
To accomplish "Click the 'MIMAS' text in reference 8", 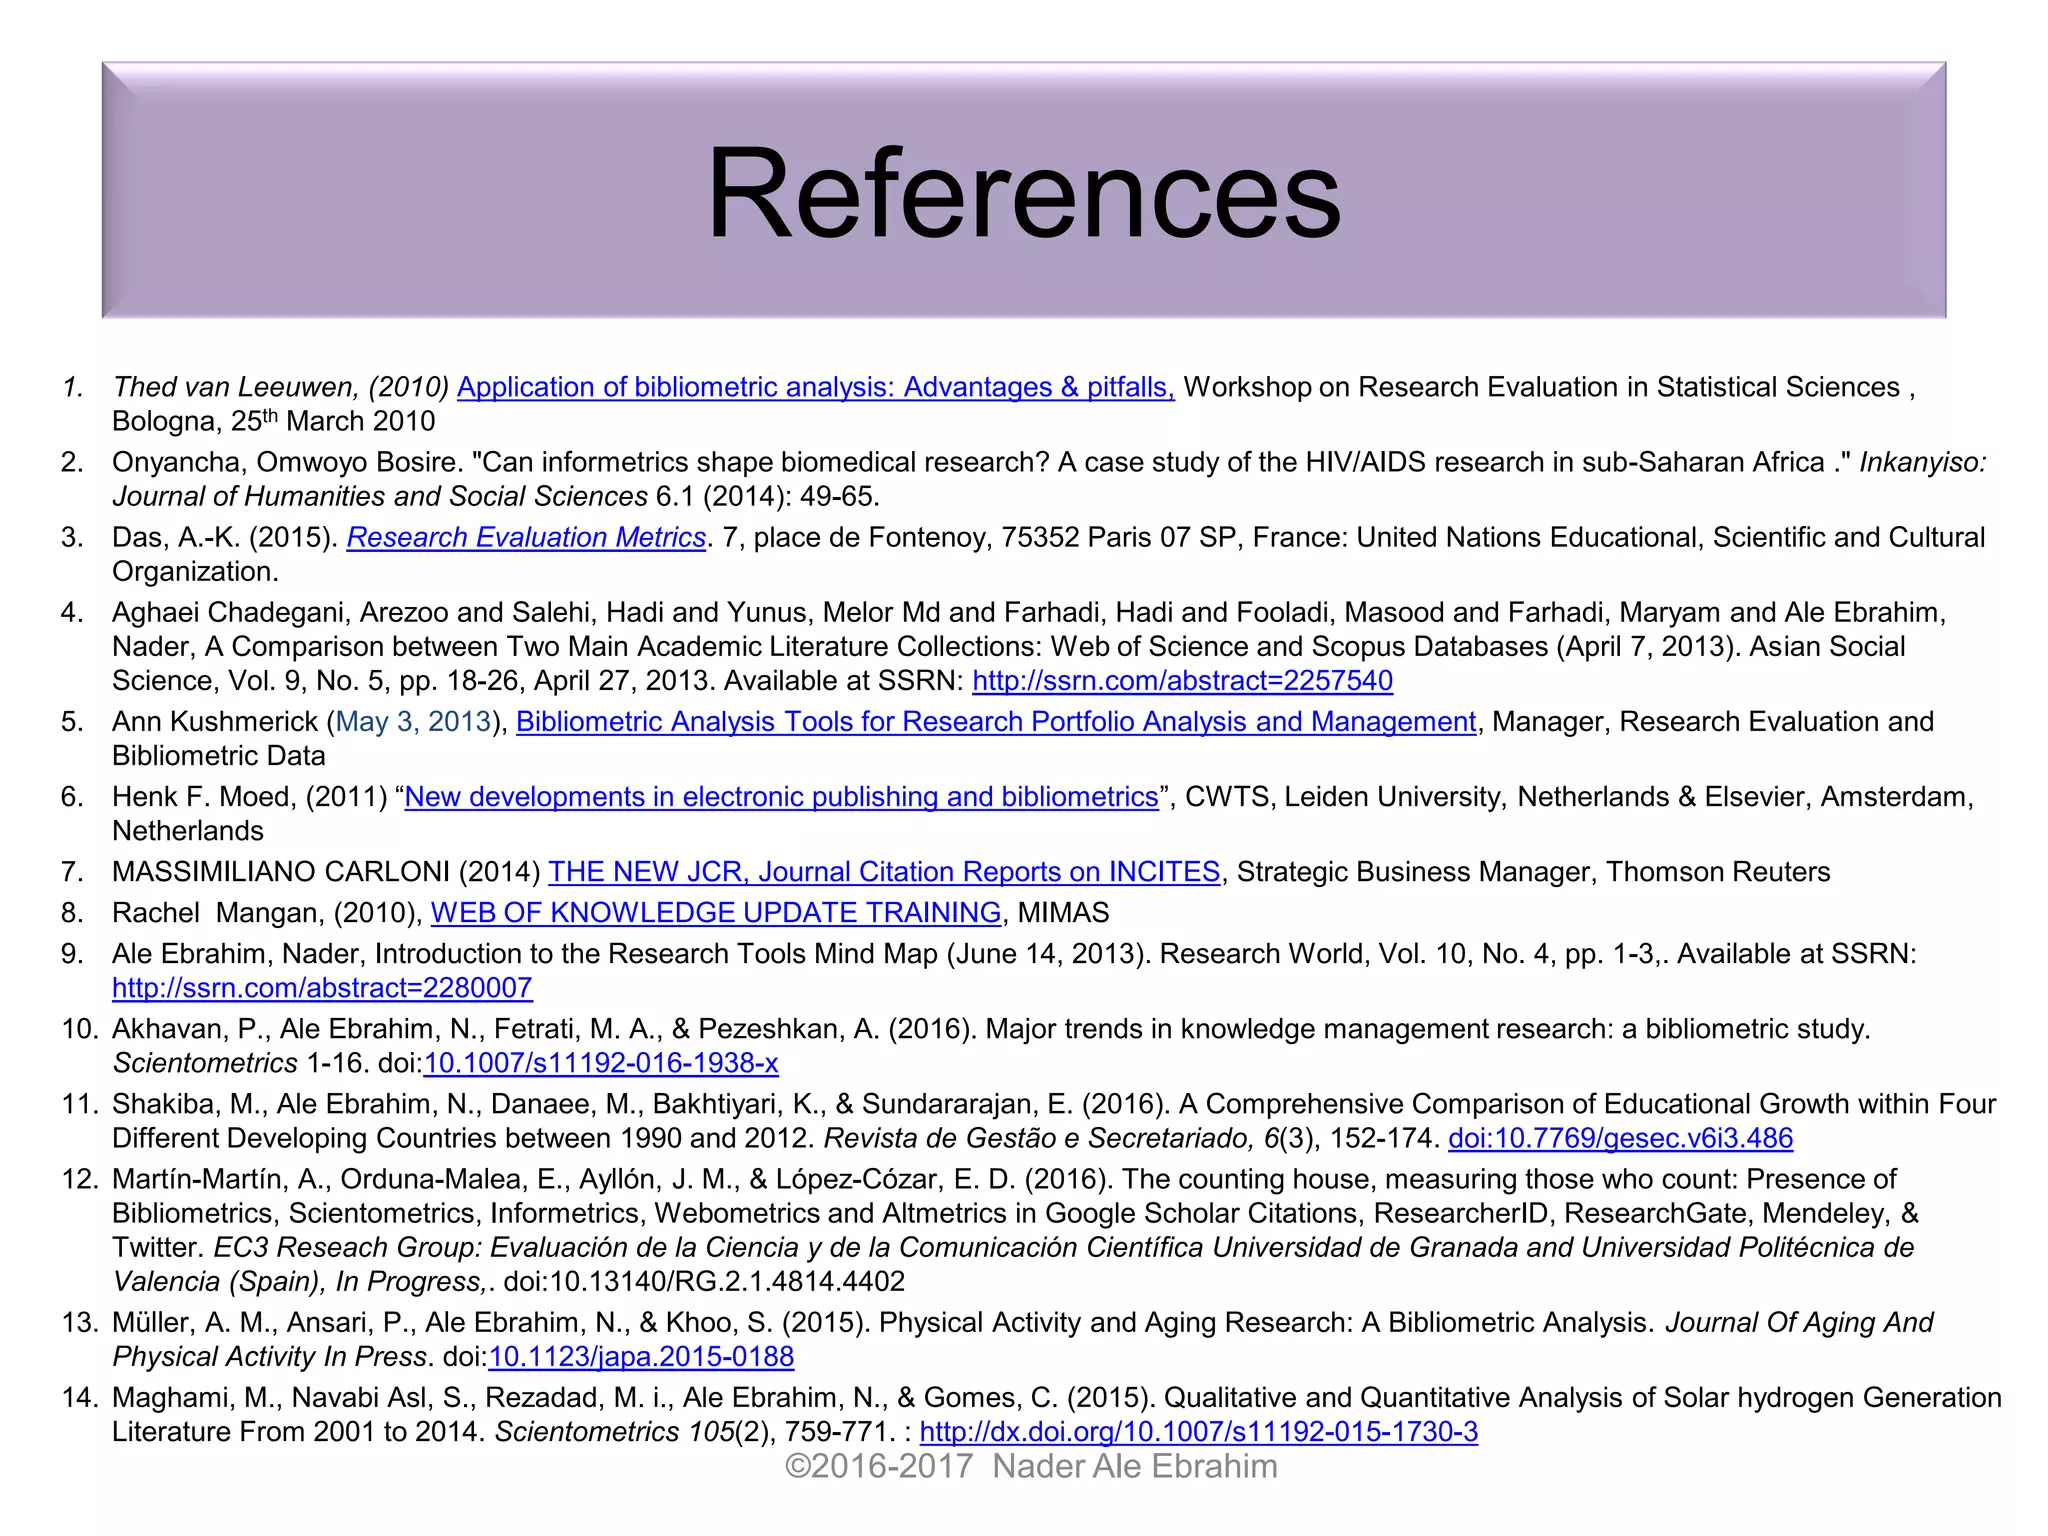I will pyautogui.click(x=1064, y=912).
